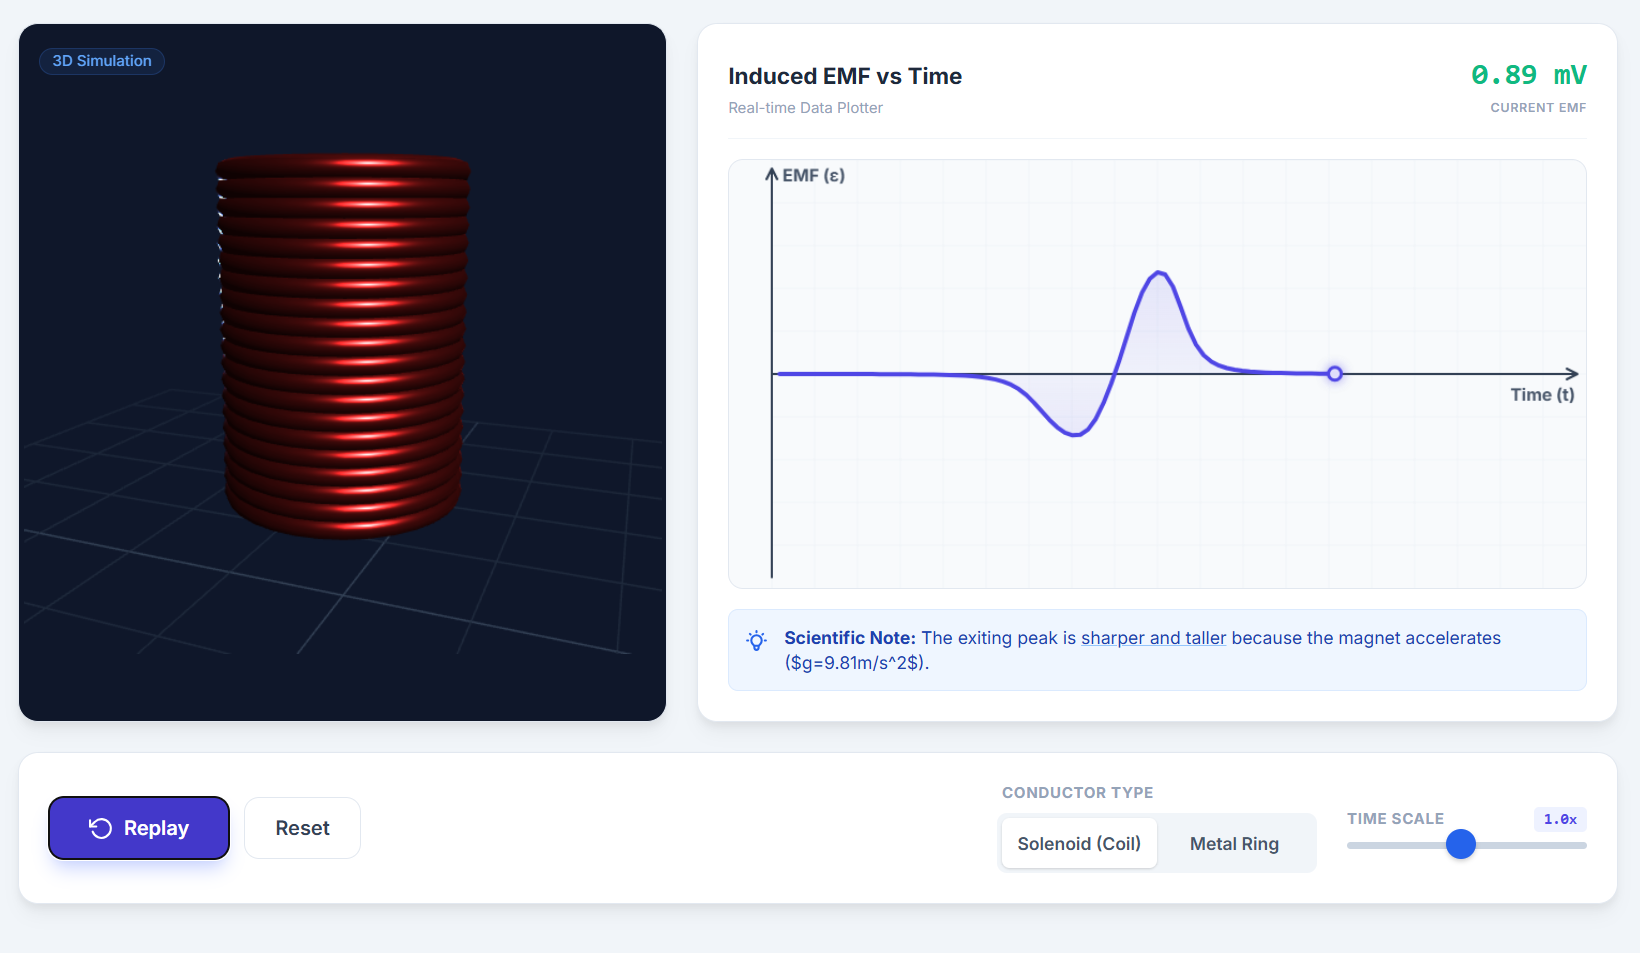Click the EMF (ε) axis label

pyautogui.click(x=813, y=175)
